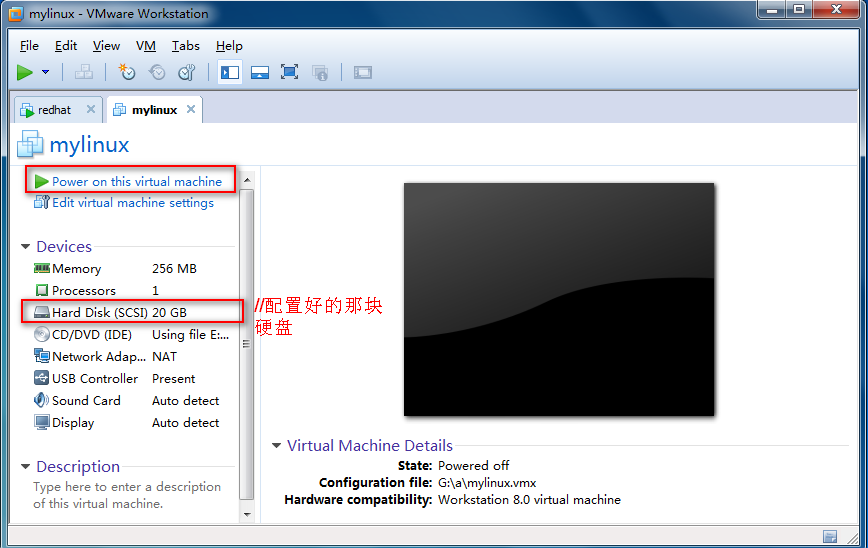
Task: Select the CD/DVD (IDE) device
Action: click(131, 334)
